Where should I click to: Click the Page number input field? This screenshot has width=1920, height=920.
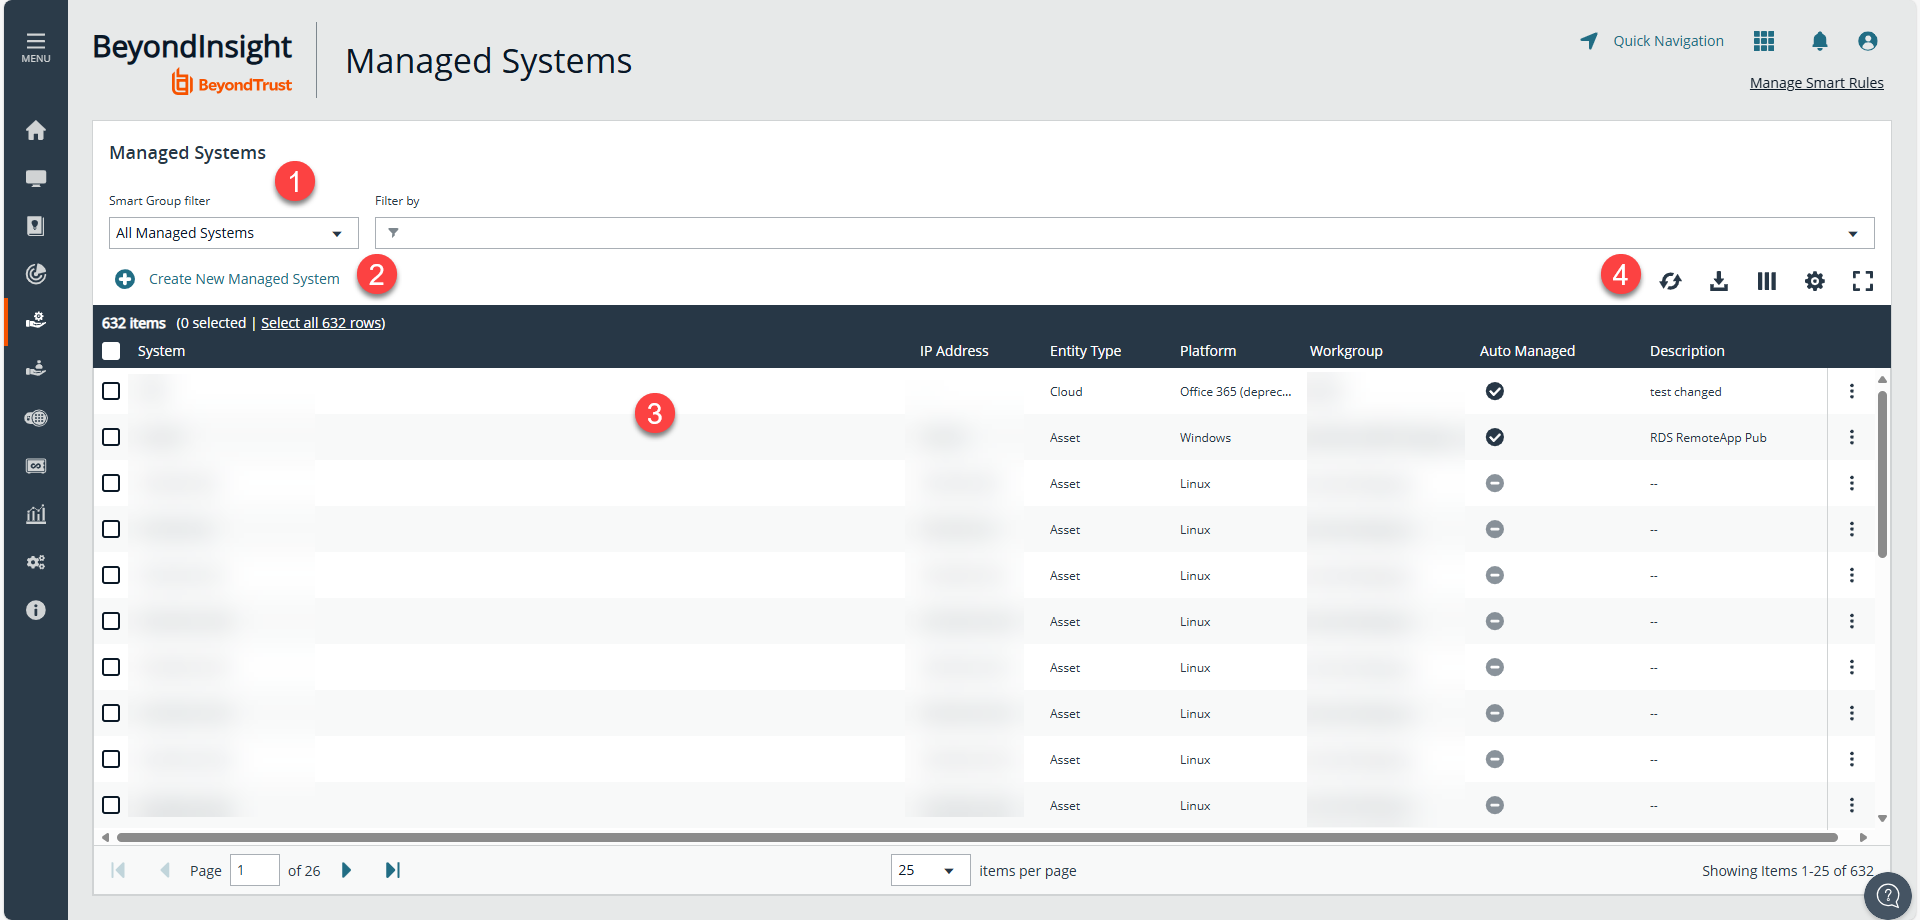[255, 870]
